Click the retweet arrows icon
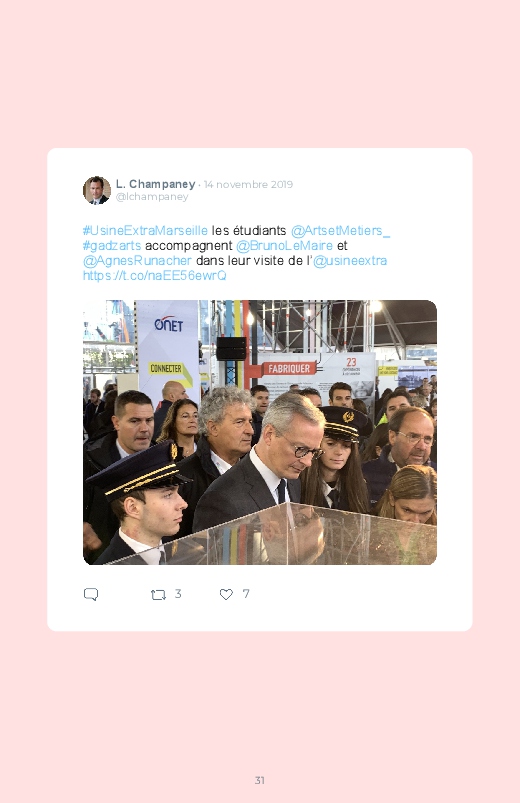The image size is (520, 803). [158, 595]
